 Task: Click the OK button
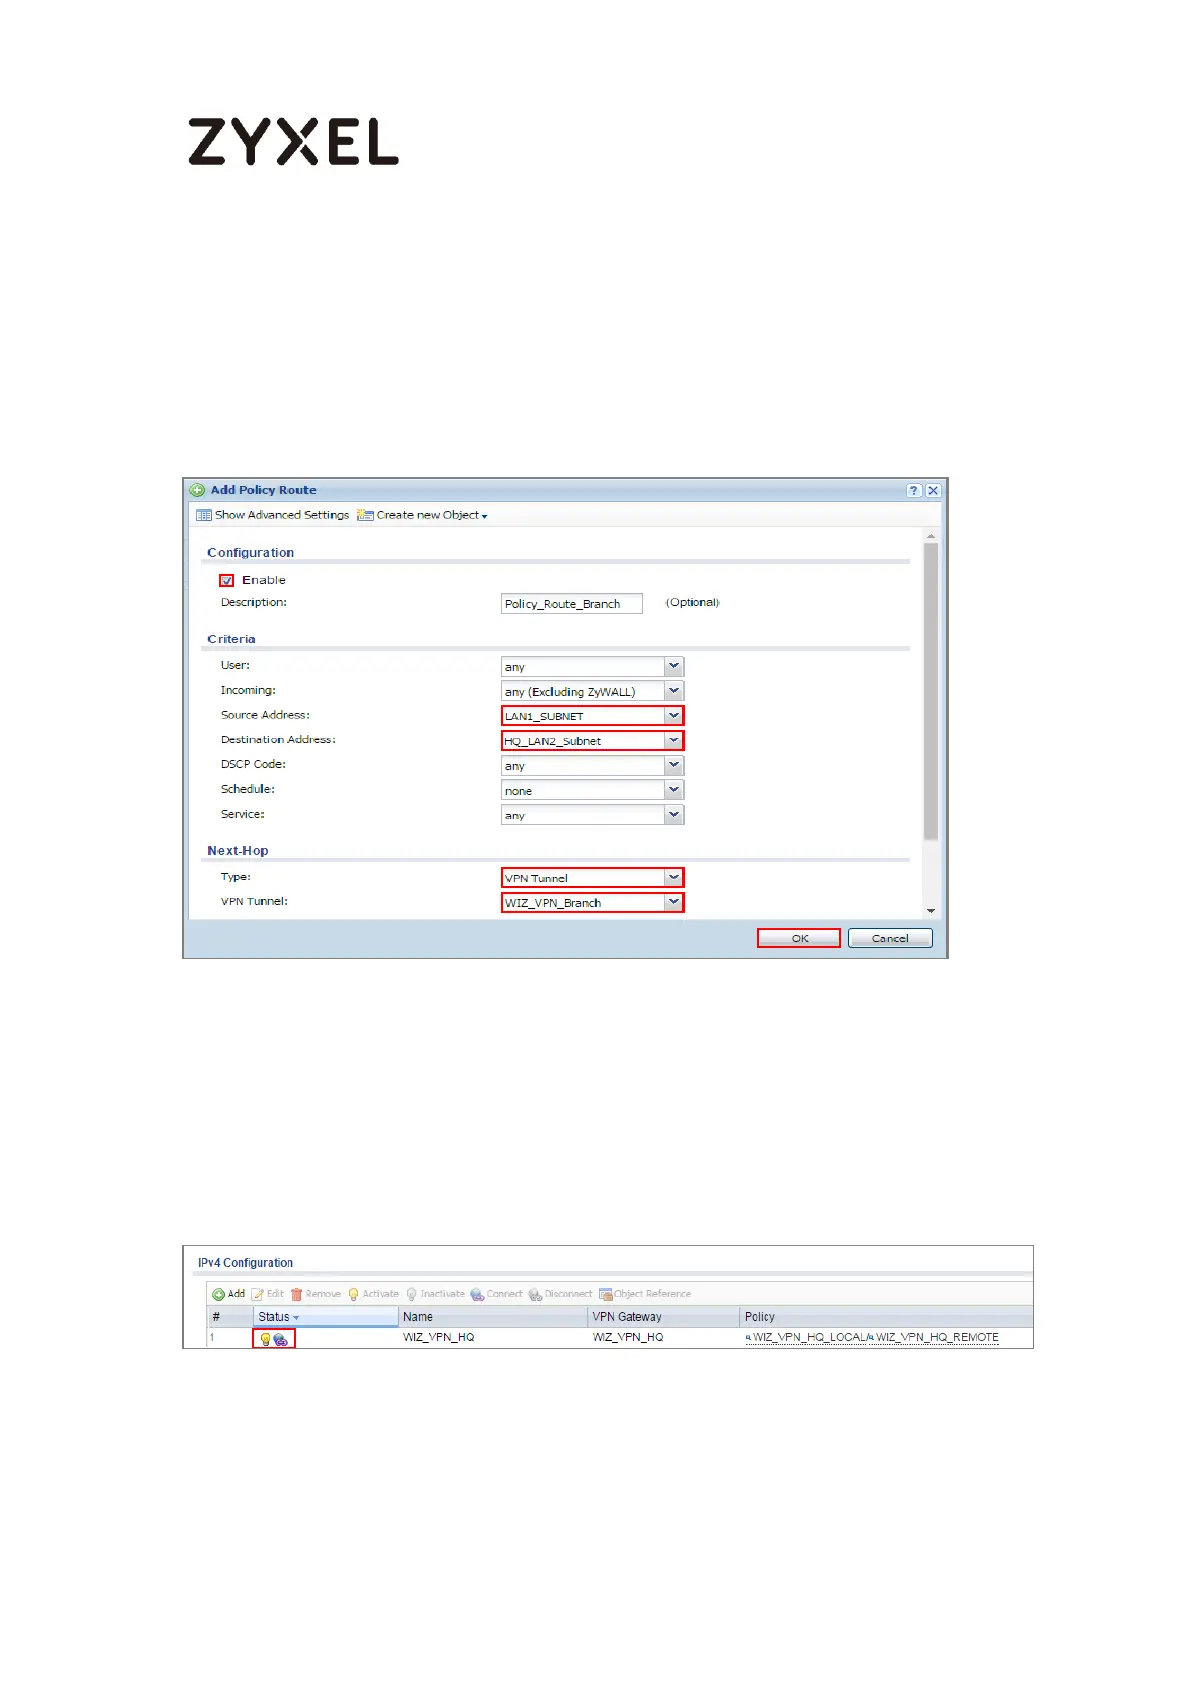point(799,938)
